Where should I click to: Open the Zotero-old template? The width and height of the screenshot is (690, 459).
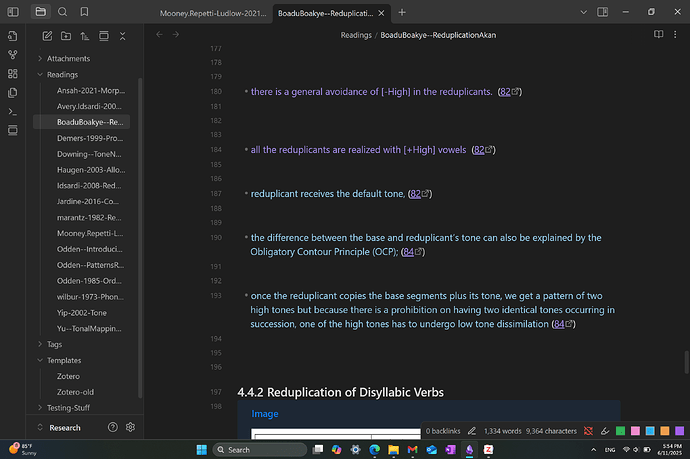[75, 392]
